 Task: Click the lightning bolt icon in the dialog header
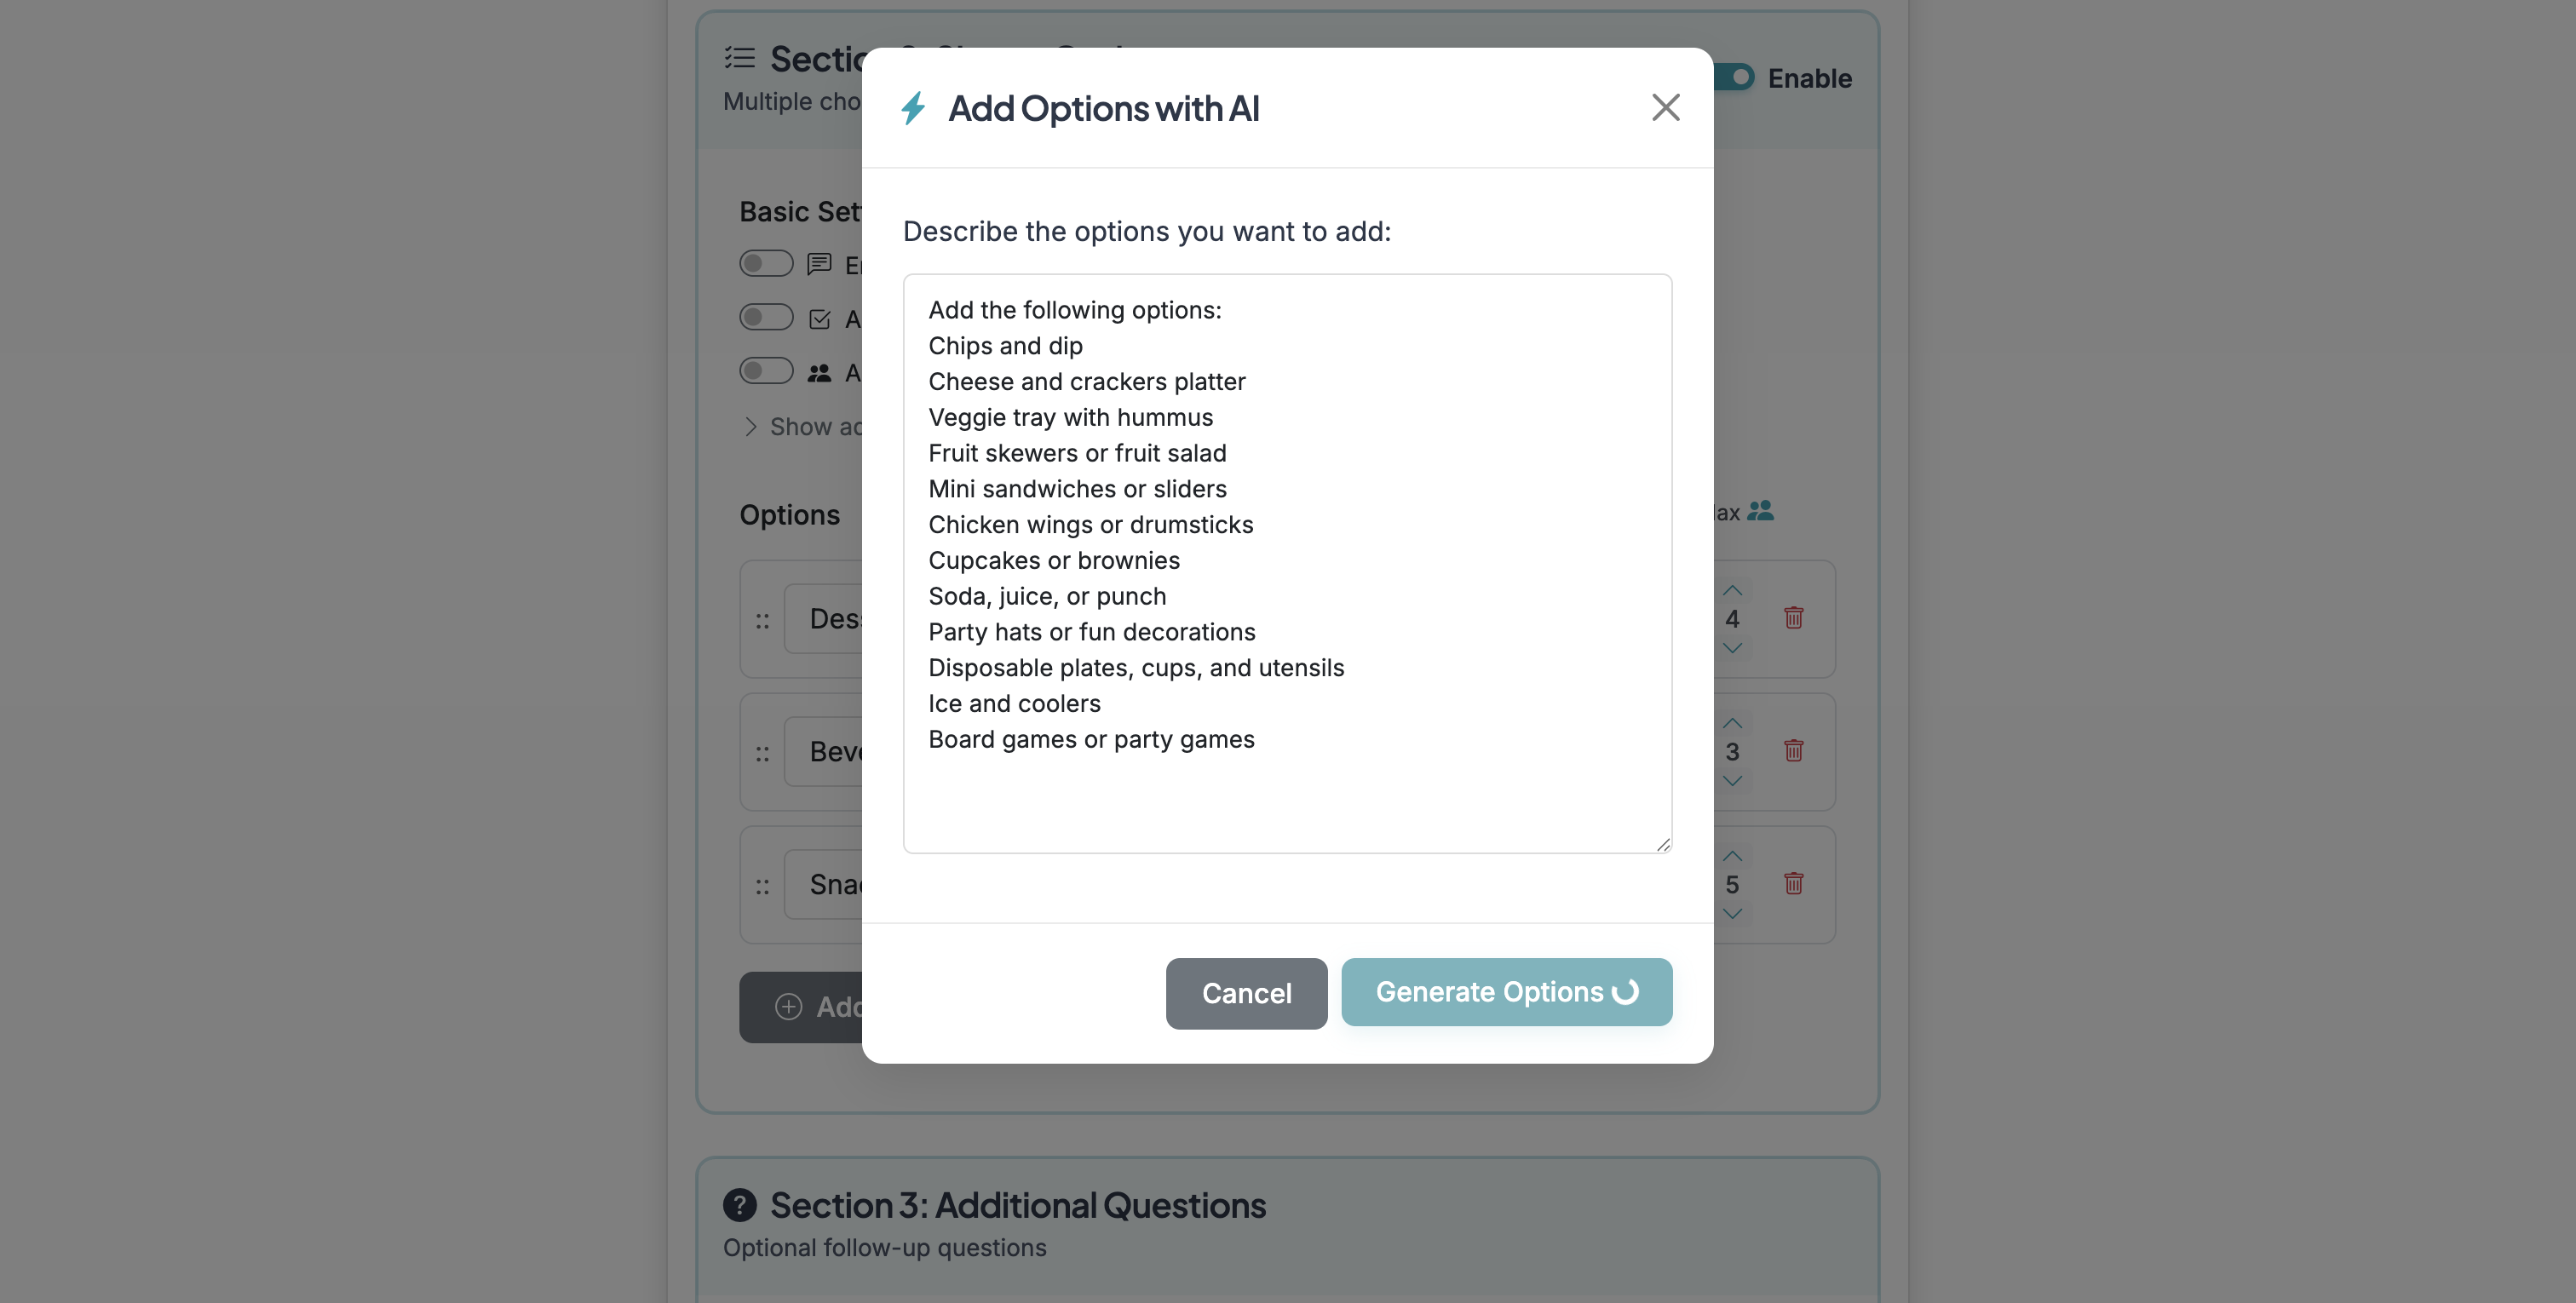[x=913, y=108]
